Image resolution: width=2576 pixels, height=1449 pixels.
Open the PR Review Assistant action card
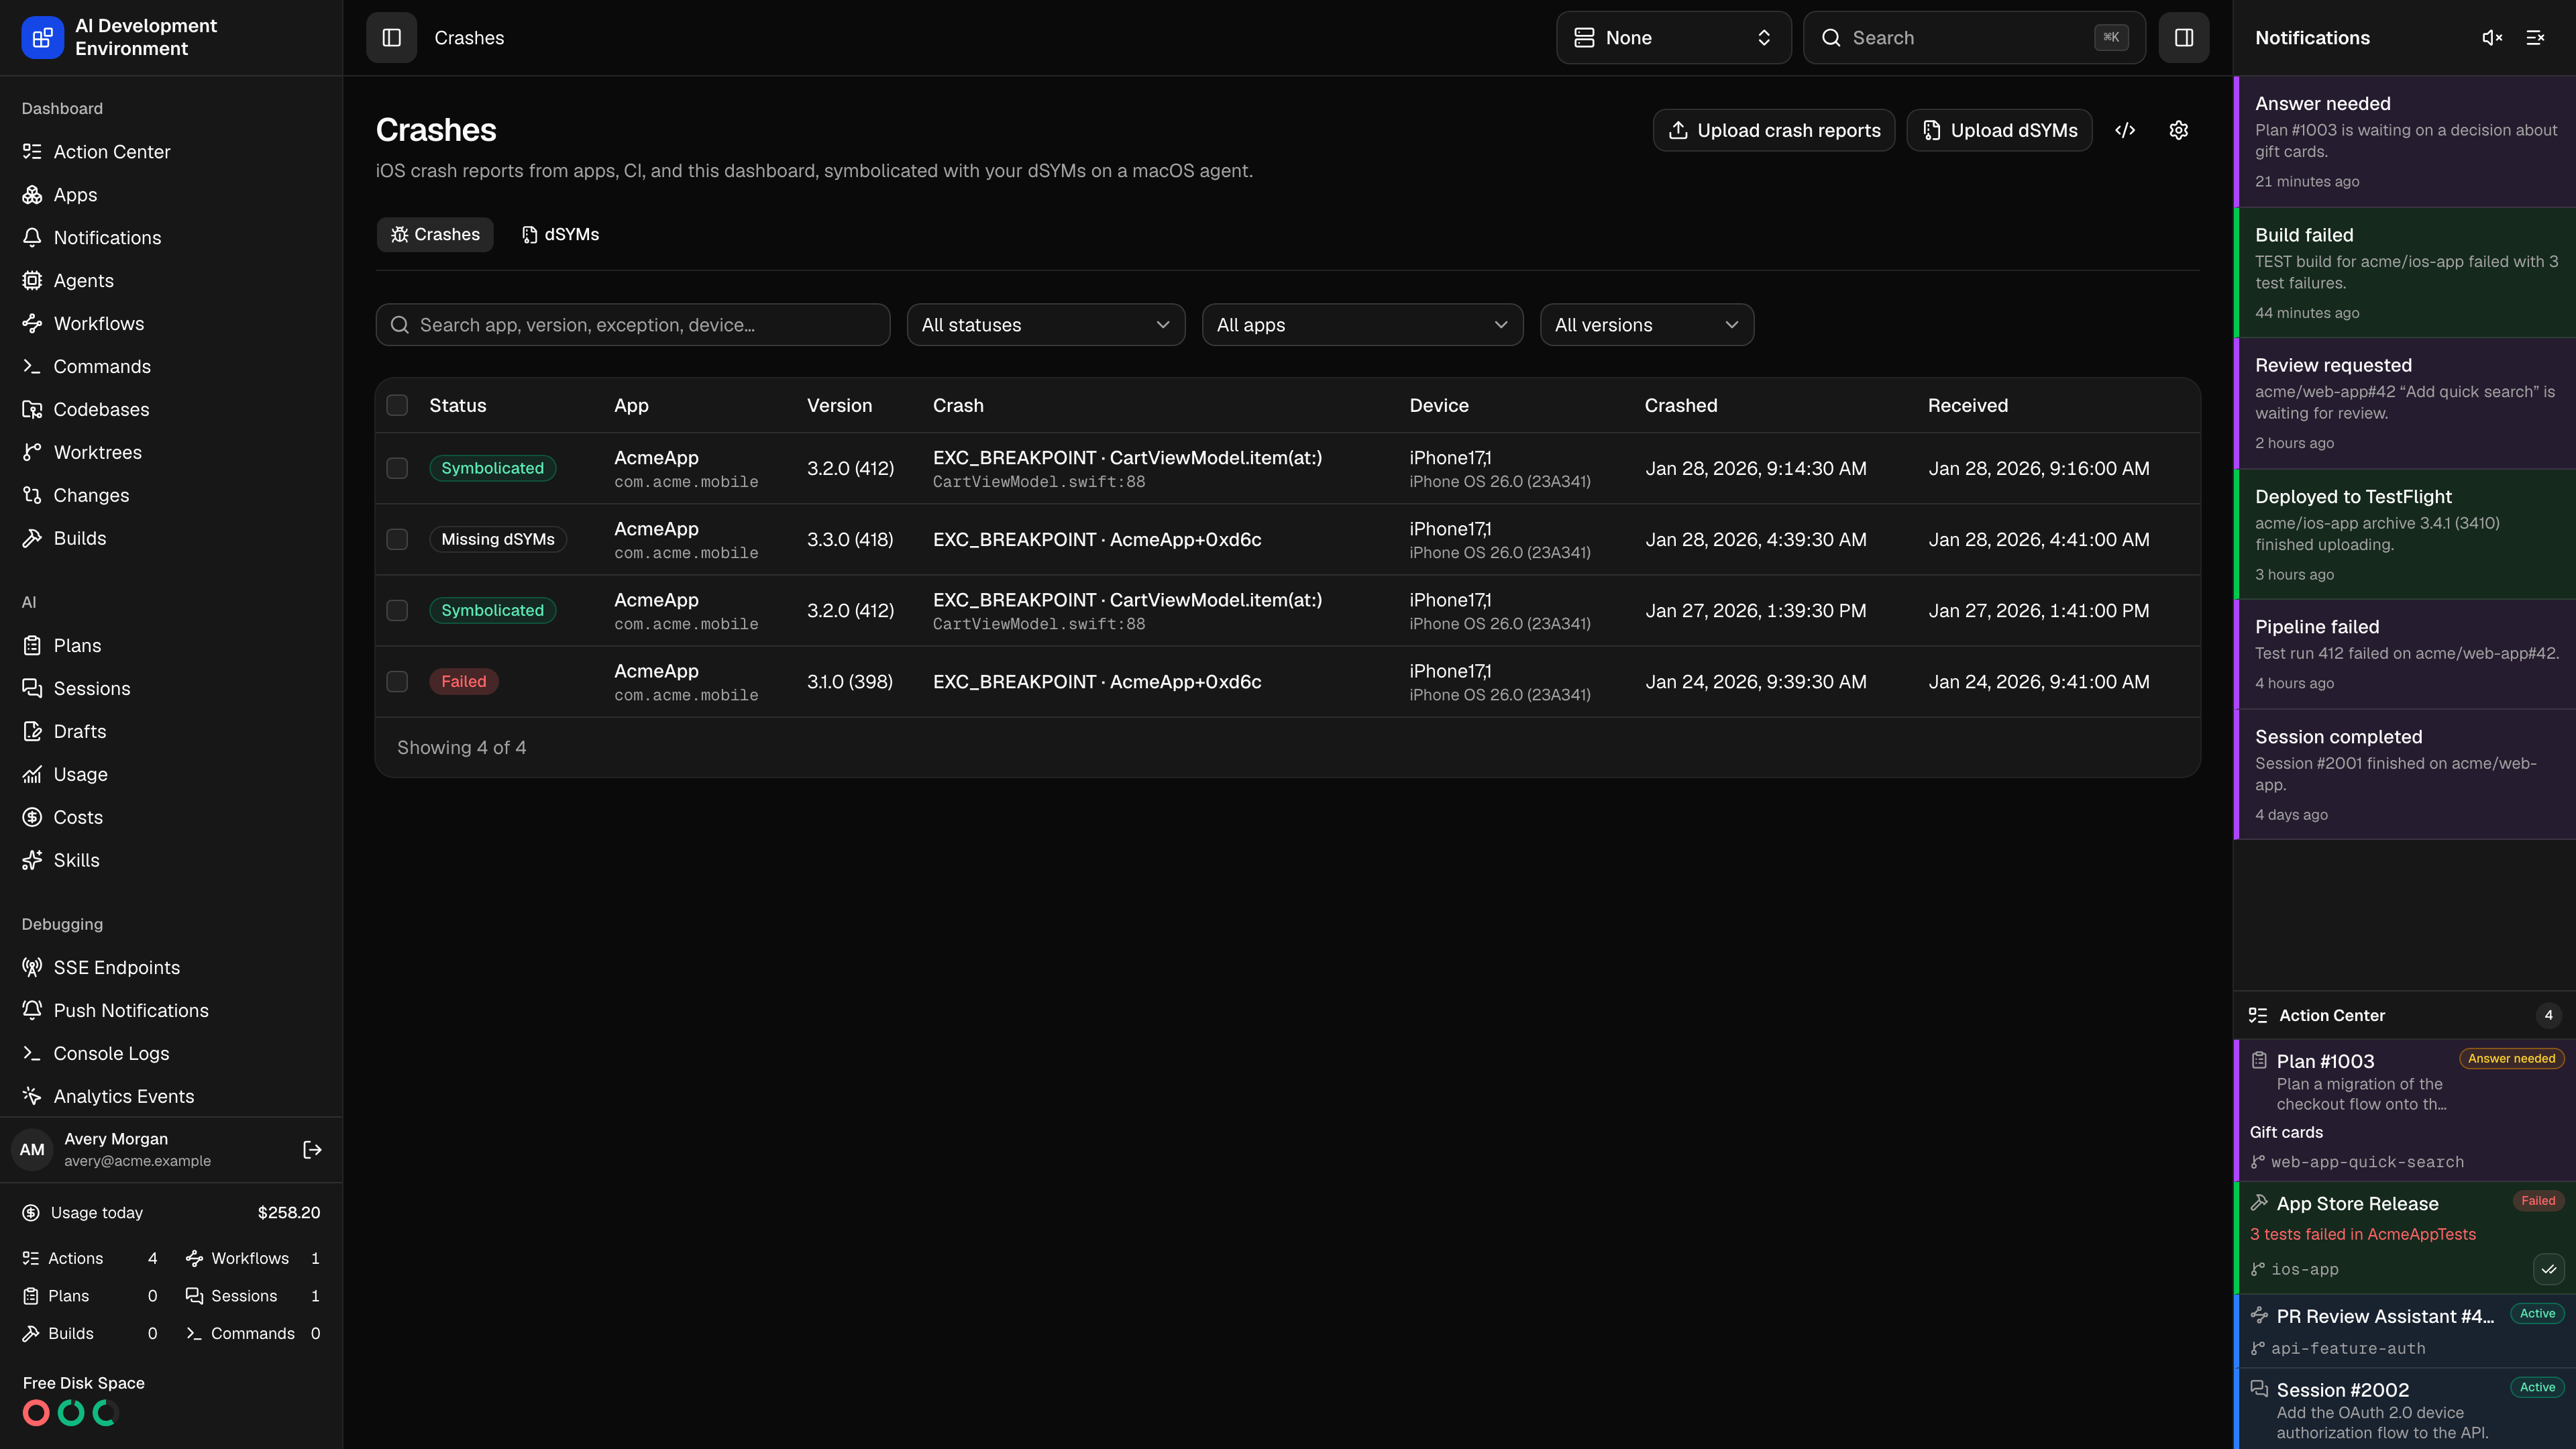(2405, 1331)
